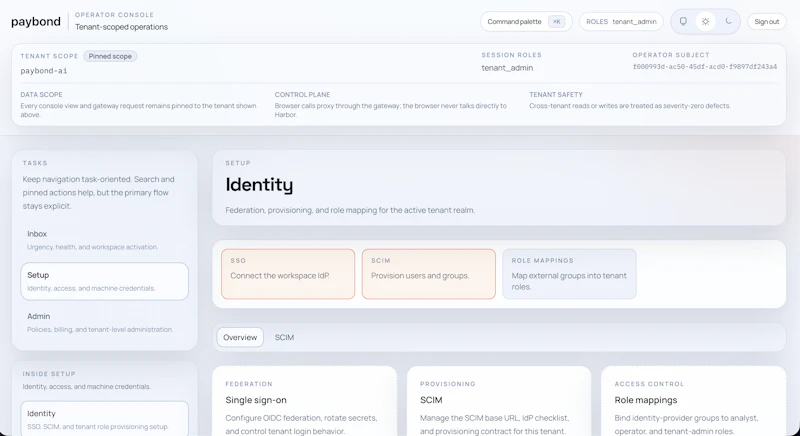
Task: Open the Role mappings access control card
Action: (x=693, y=401)
